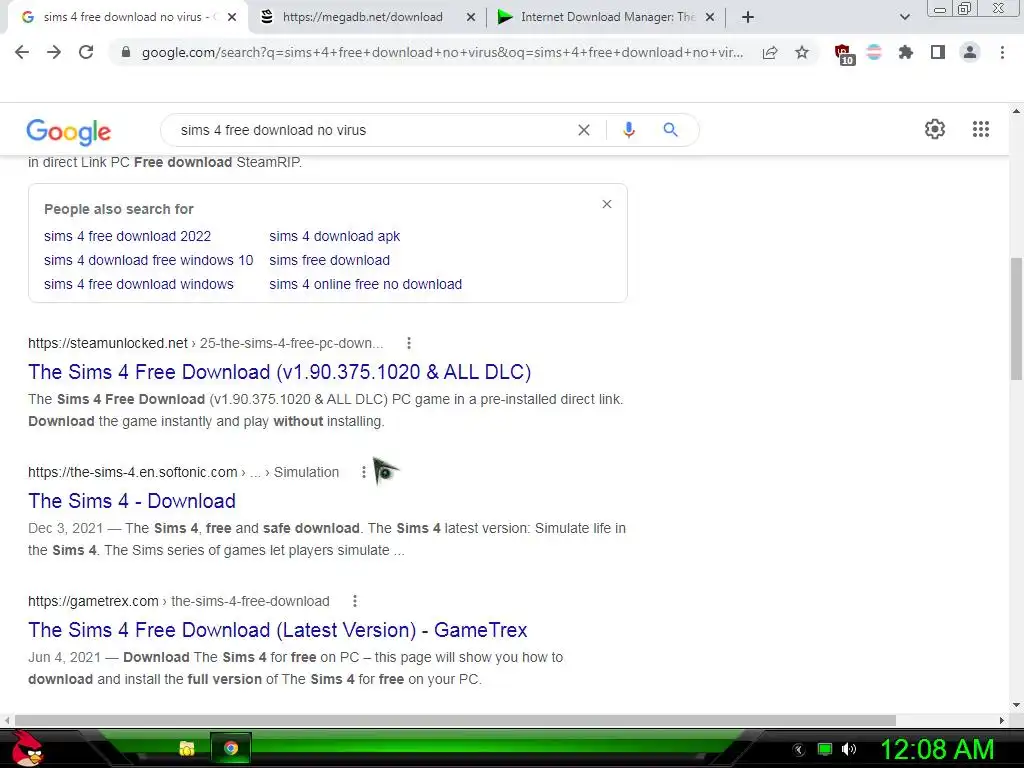1024x768 pixels.
Task: Click the horizontal scrollbar at page bottom
Action: pos(455,720)
